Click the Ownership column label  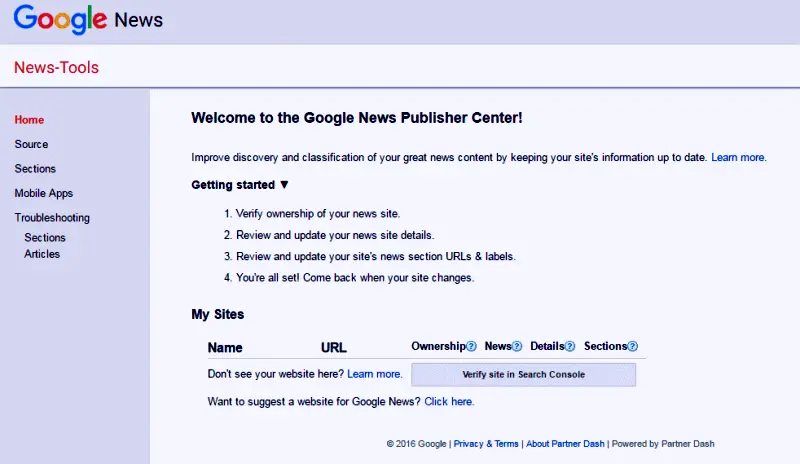pos(438,346)
